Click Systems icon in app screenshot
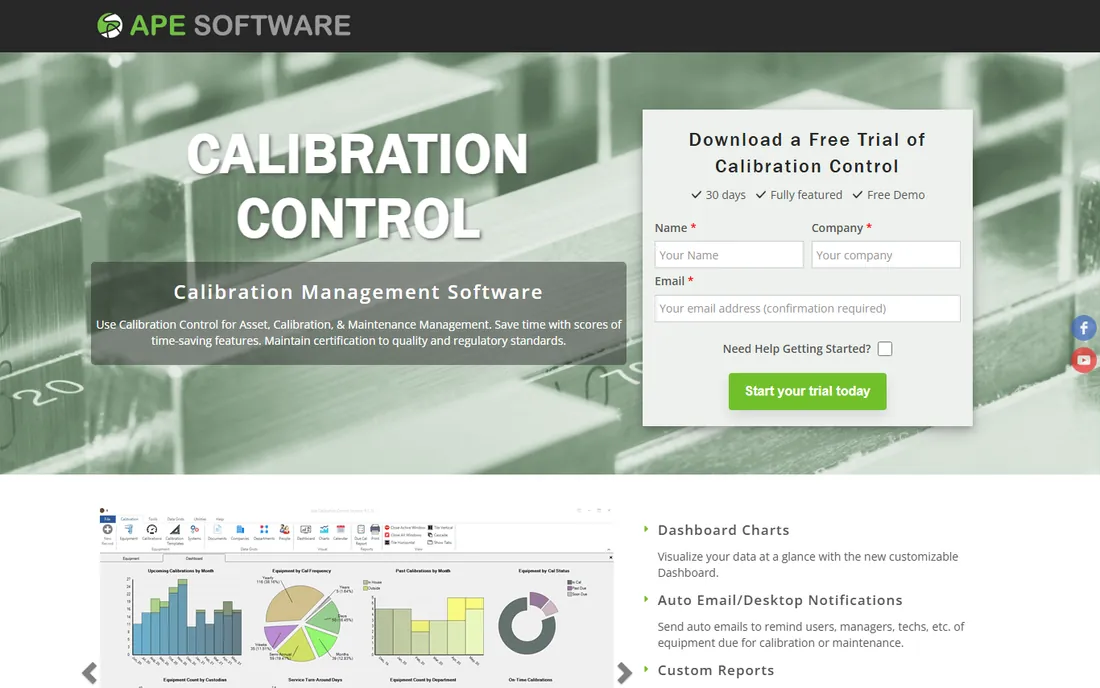 pyautogui.click(x=194, y=532)
